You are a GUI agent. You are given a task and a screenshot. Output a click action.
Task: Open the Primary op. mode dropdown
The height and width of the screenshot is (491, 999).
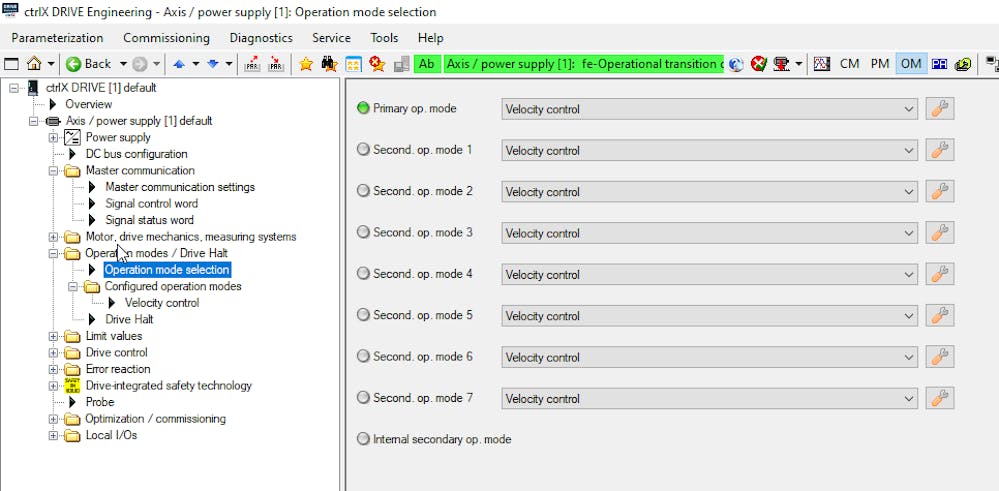709,109
